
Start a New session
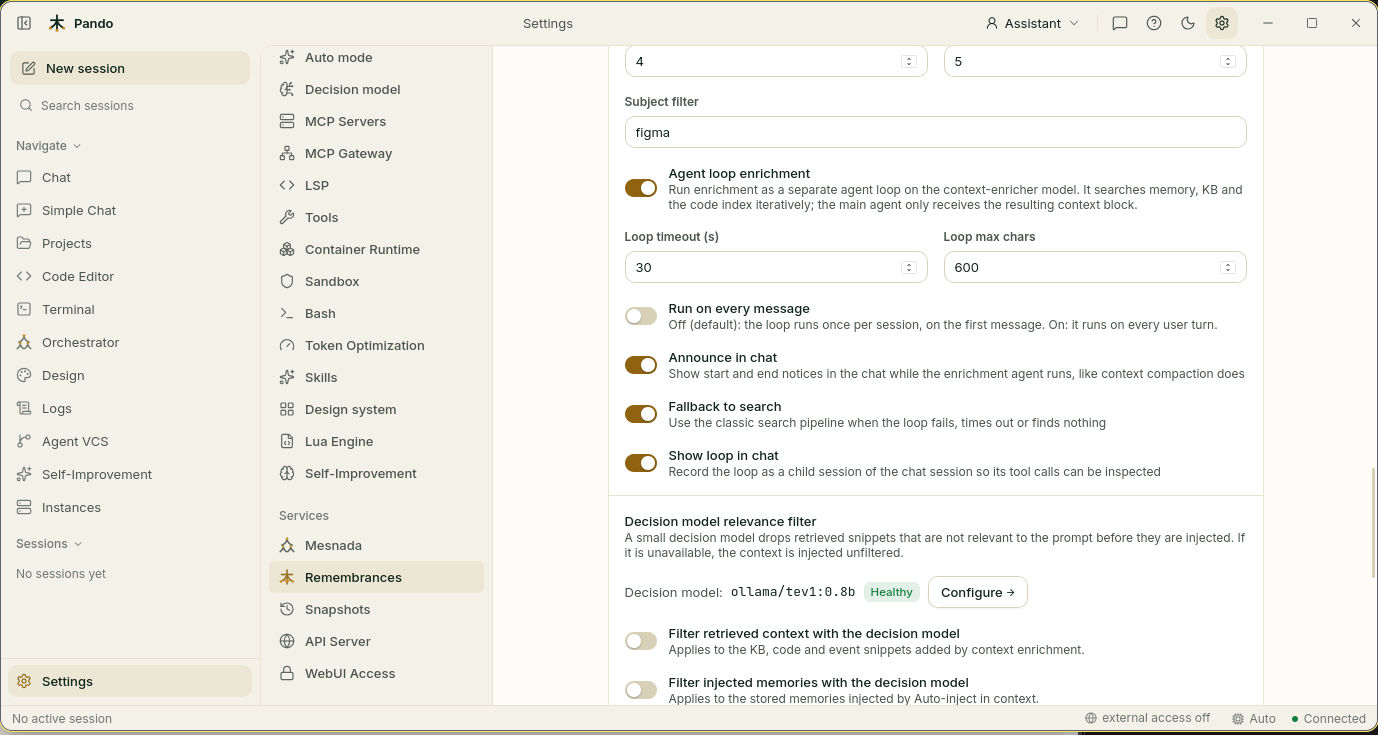[130, 68]
